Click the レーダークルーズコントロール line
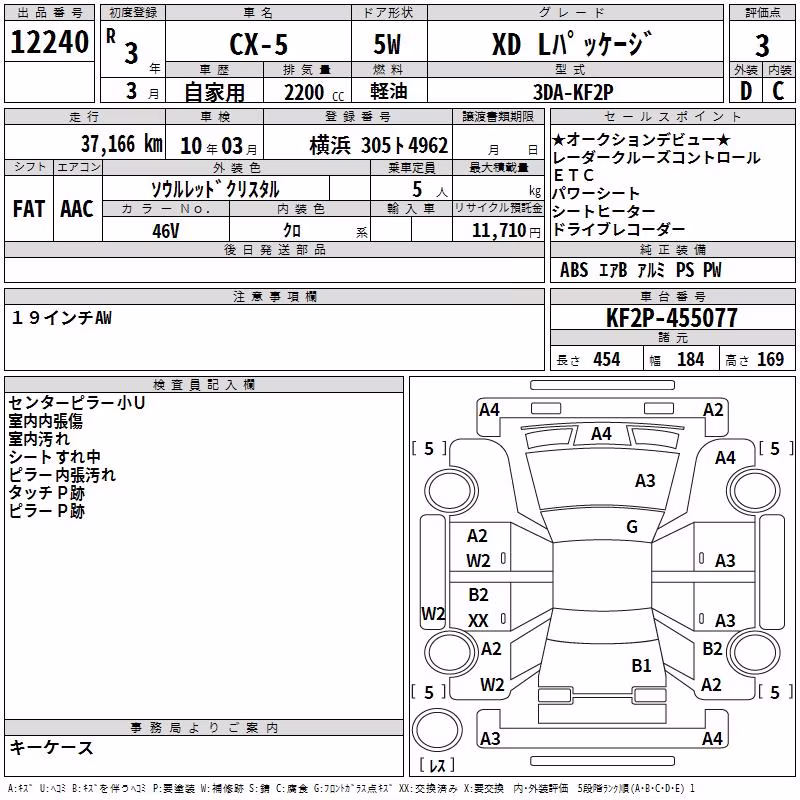The image size is (800, 800). [656, 158]
